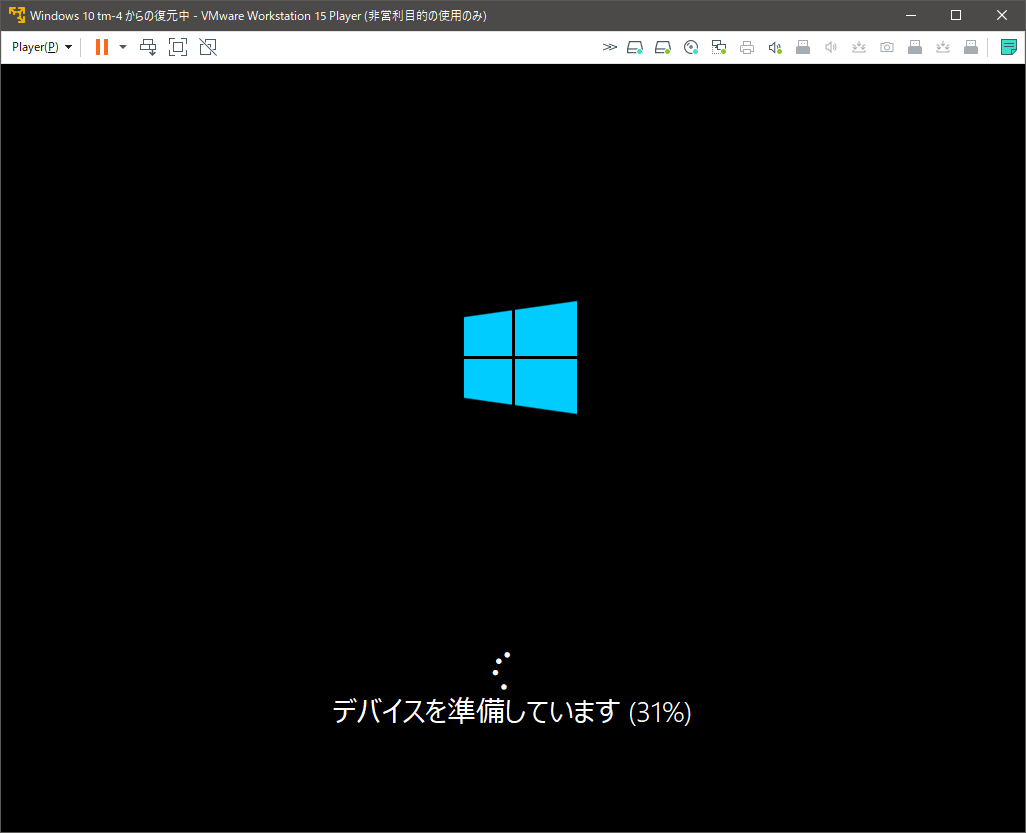Click the hard disk icon with the green indicator

tap(663, 47)
